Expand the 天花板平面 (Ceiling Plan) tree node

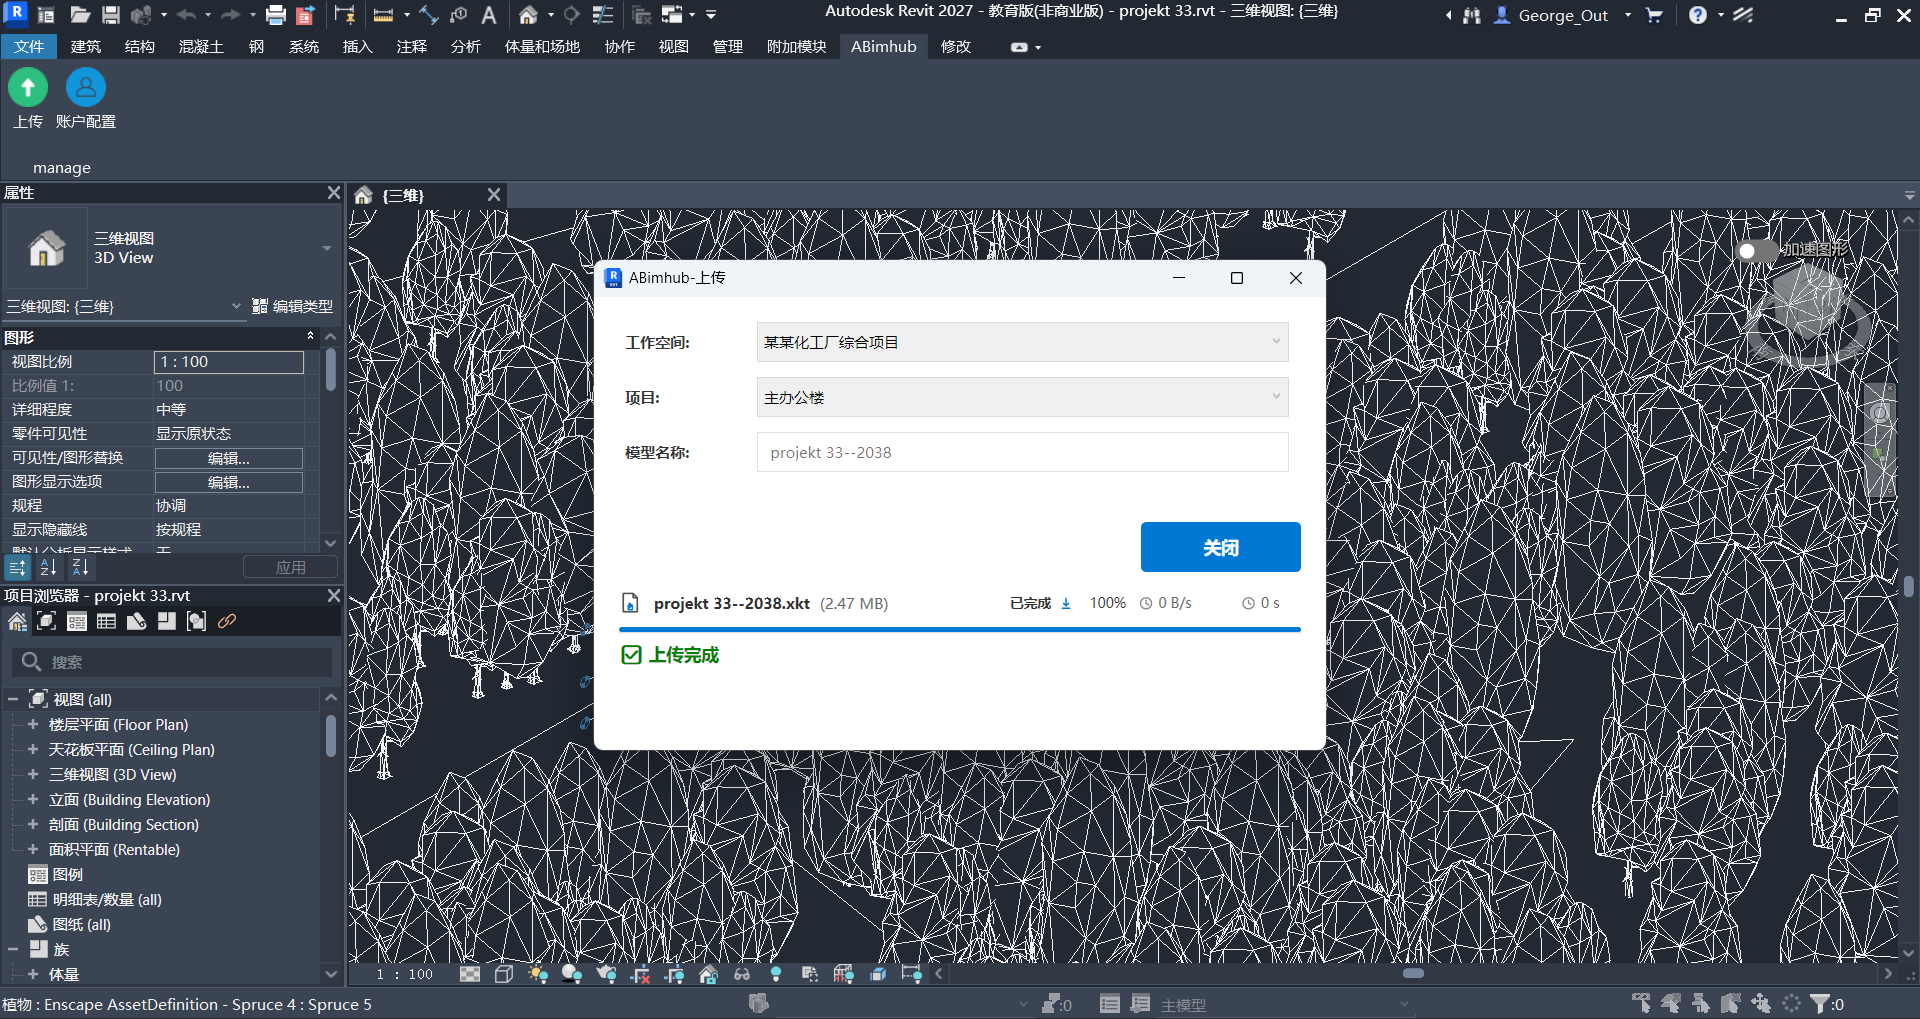(33, 749)
